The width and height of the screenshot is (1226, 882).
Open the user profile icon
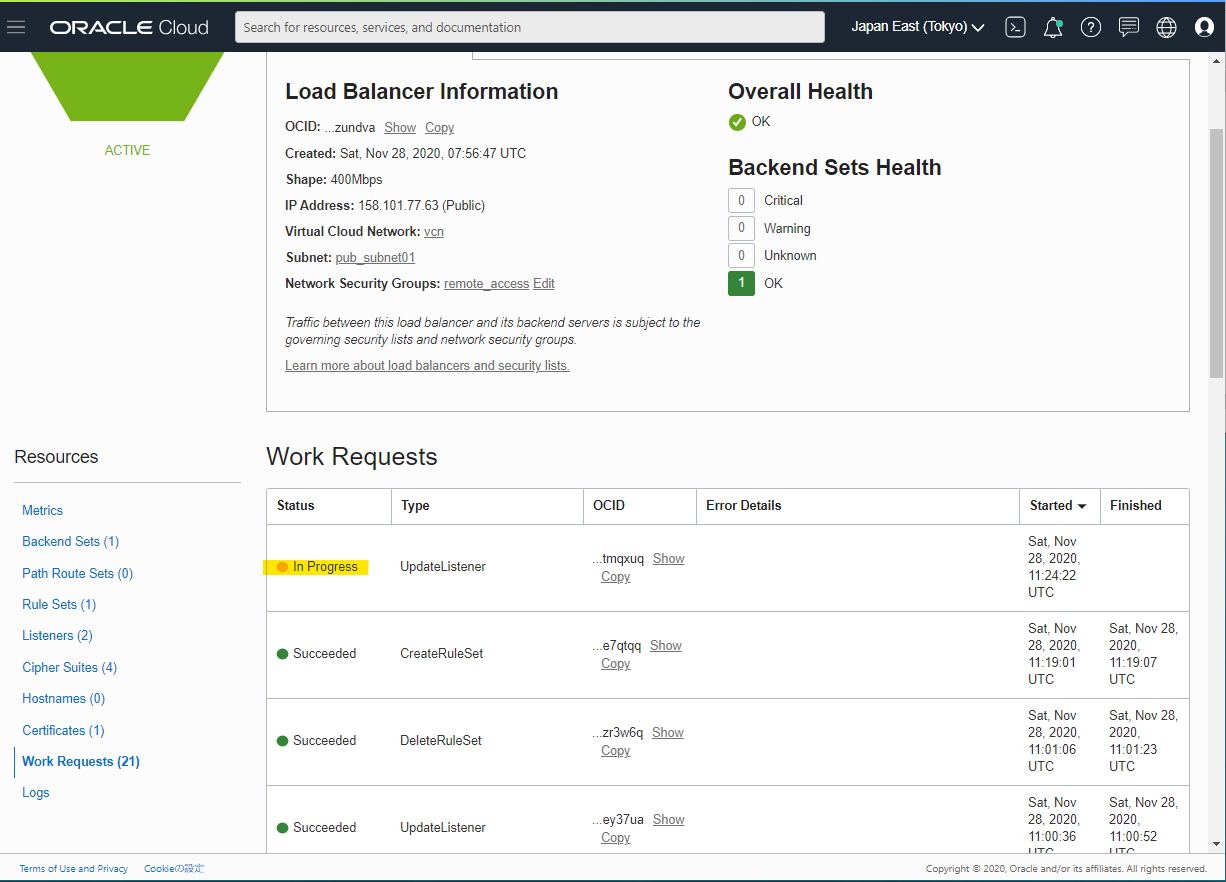1204,27
